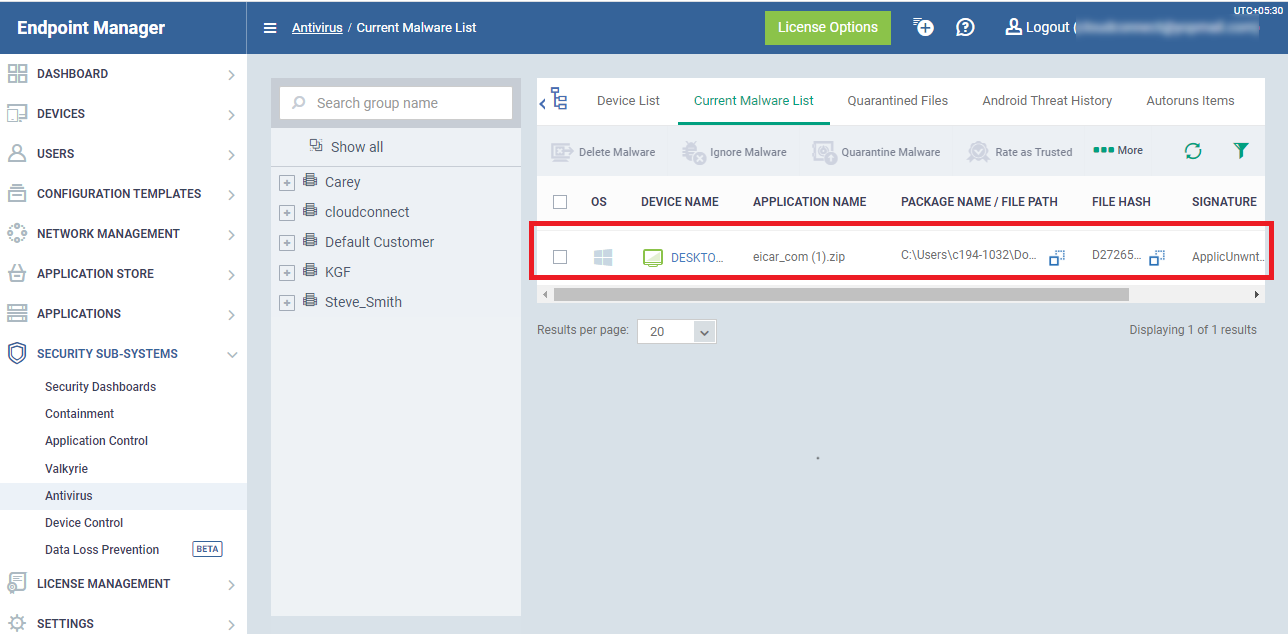Click in the Search group name field

click(396, 103)
